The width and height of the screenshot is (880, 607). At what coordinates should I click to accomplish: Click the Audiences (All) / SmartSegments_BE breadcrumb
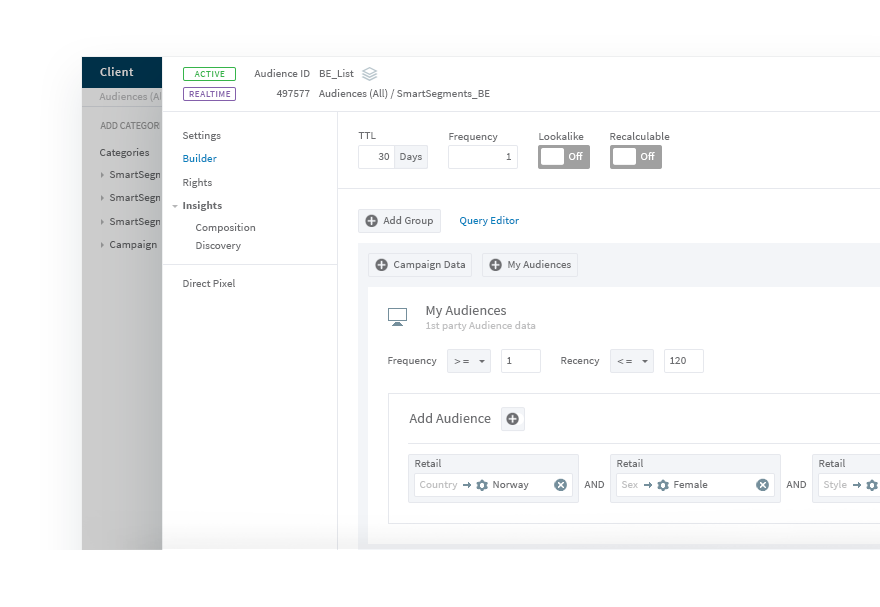(404, 94)
